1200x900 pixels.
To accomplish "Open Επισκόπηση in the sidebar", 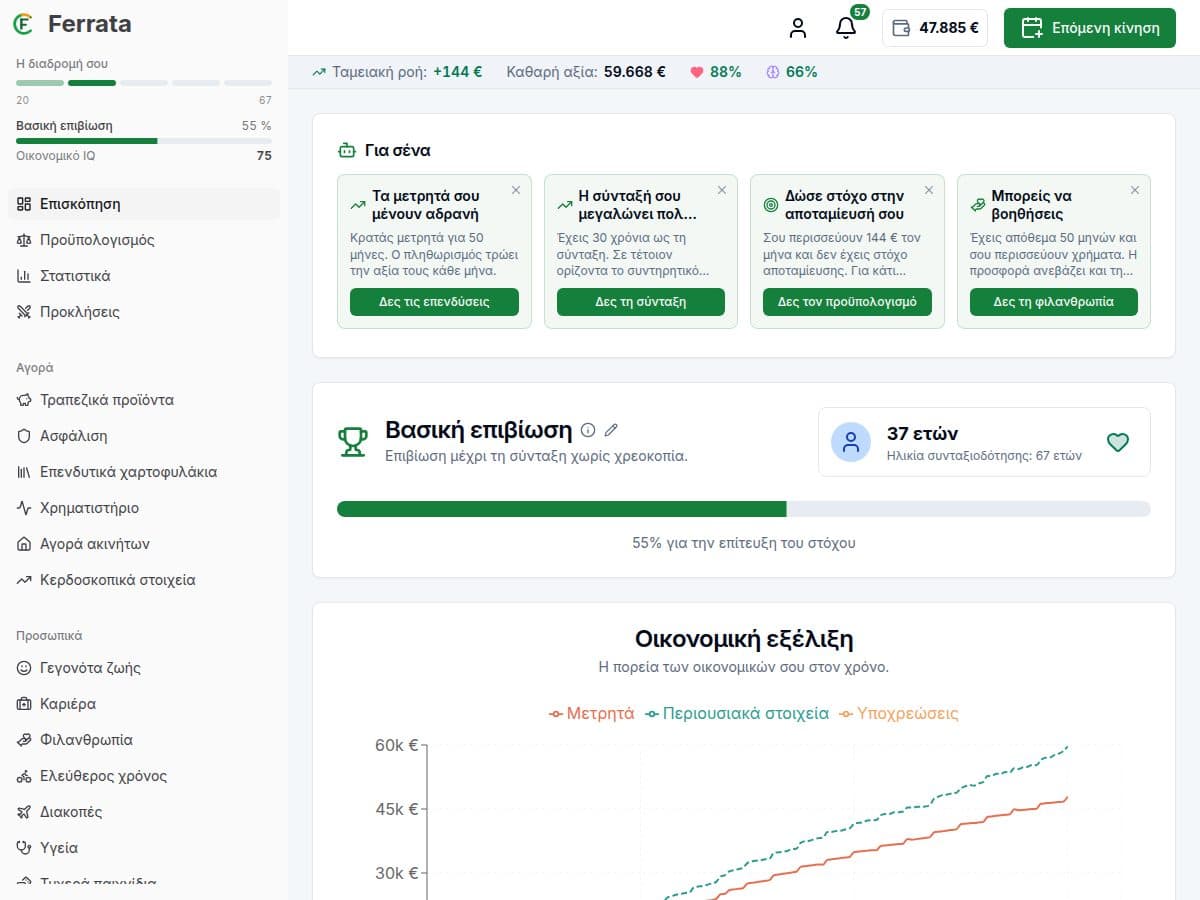I will [144, 204].
